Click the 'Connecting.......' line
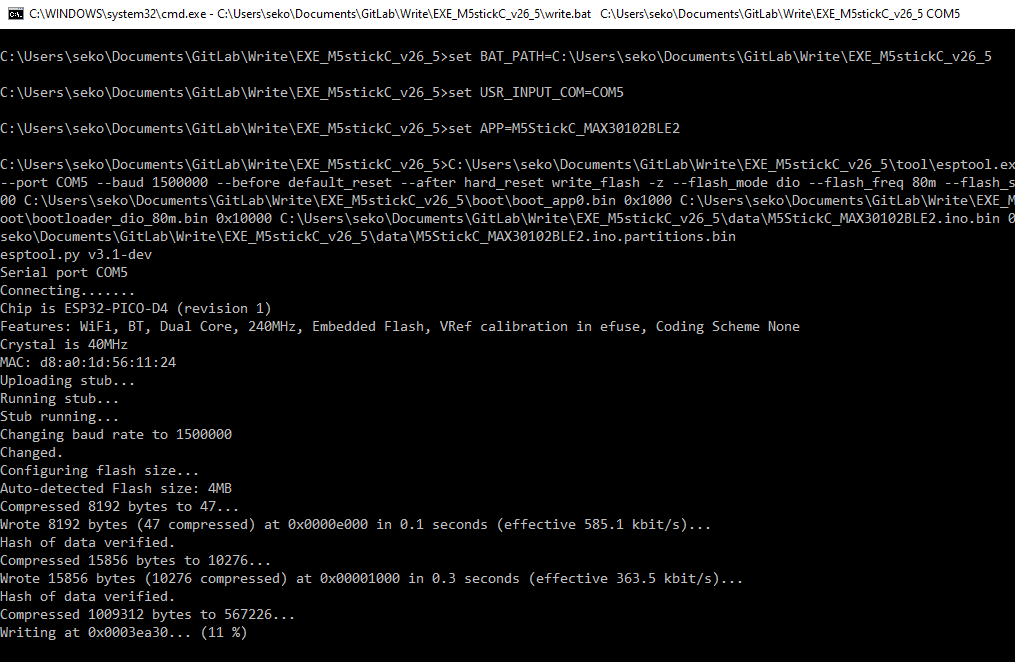The height and width of the screenshot is (662, 1015). (x=67, y=291)
